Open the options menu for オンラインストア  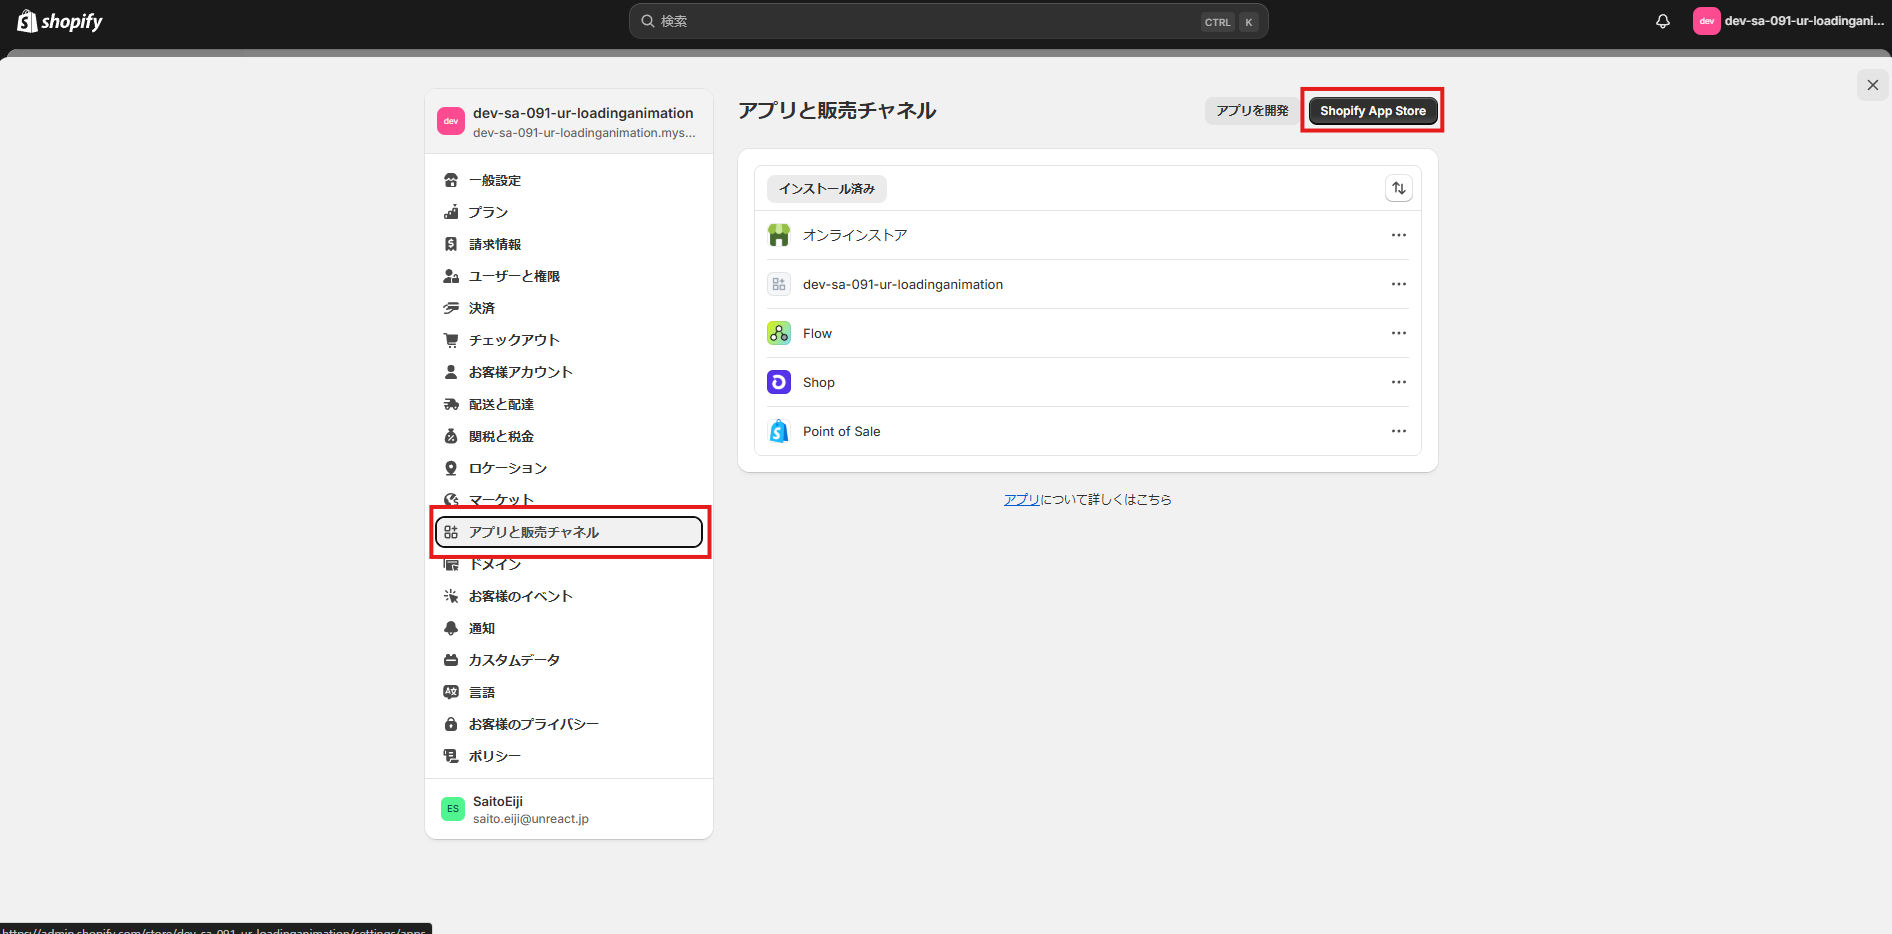click(1398, 235)
